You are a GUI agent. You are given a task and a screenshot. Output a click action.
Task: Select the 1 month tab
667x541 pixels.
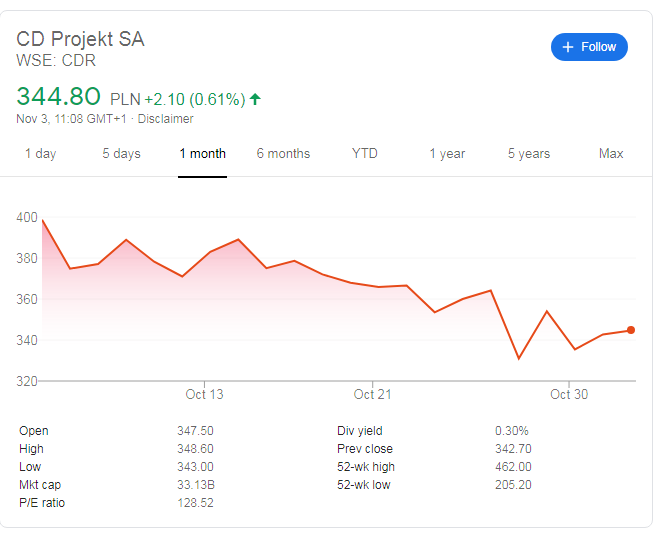202,154
